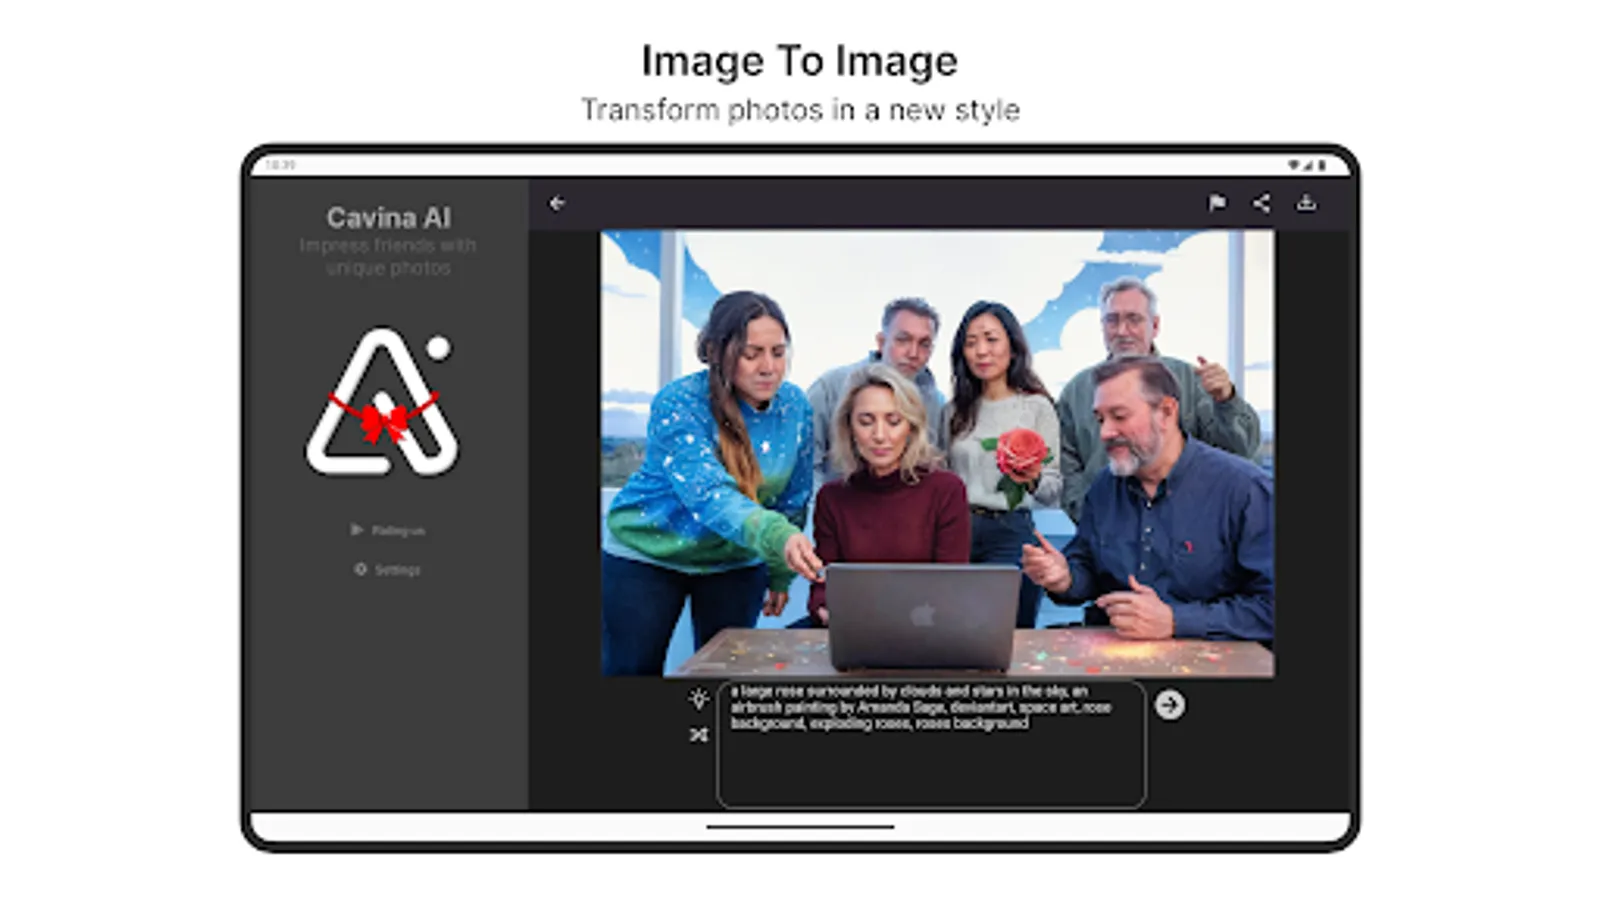Screen dimensions: 1600x900
Task: Tap the generated group photo
Action: (x=937, y=453)
